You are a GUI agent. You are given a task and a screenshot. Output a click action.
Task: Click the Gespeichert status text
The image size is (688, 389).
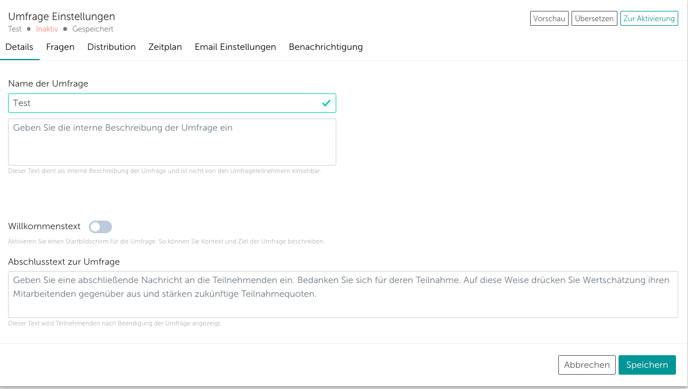pyautogui.click(x=93, y=29)
